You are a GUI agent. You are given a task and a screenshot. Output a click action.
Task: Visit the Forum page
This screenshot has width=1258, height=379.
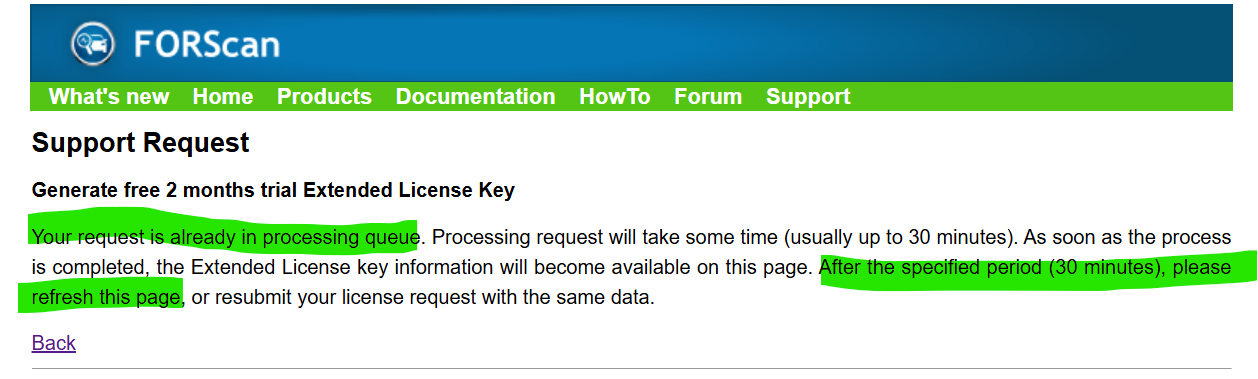point(708,97)
